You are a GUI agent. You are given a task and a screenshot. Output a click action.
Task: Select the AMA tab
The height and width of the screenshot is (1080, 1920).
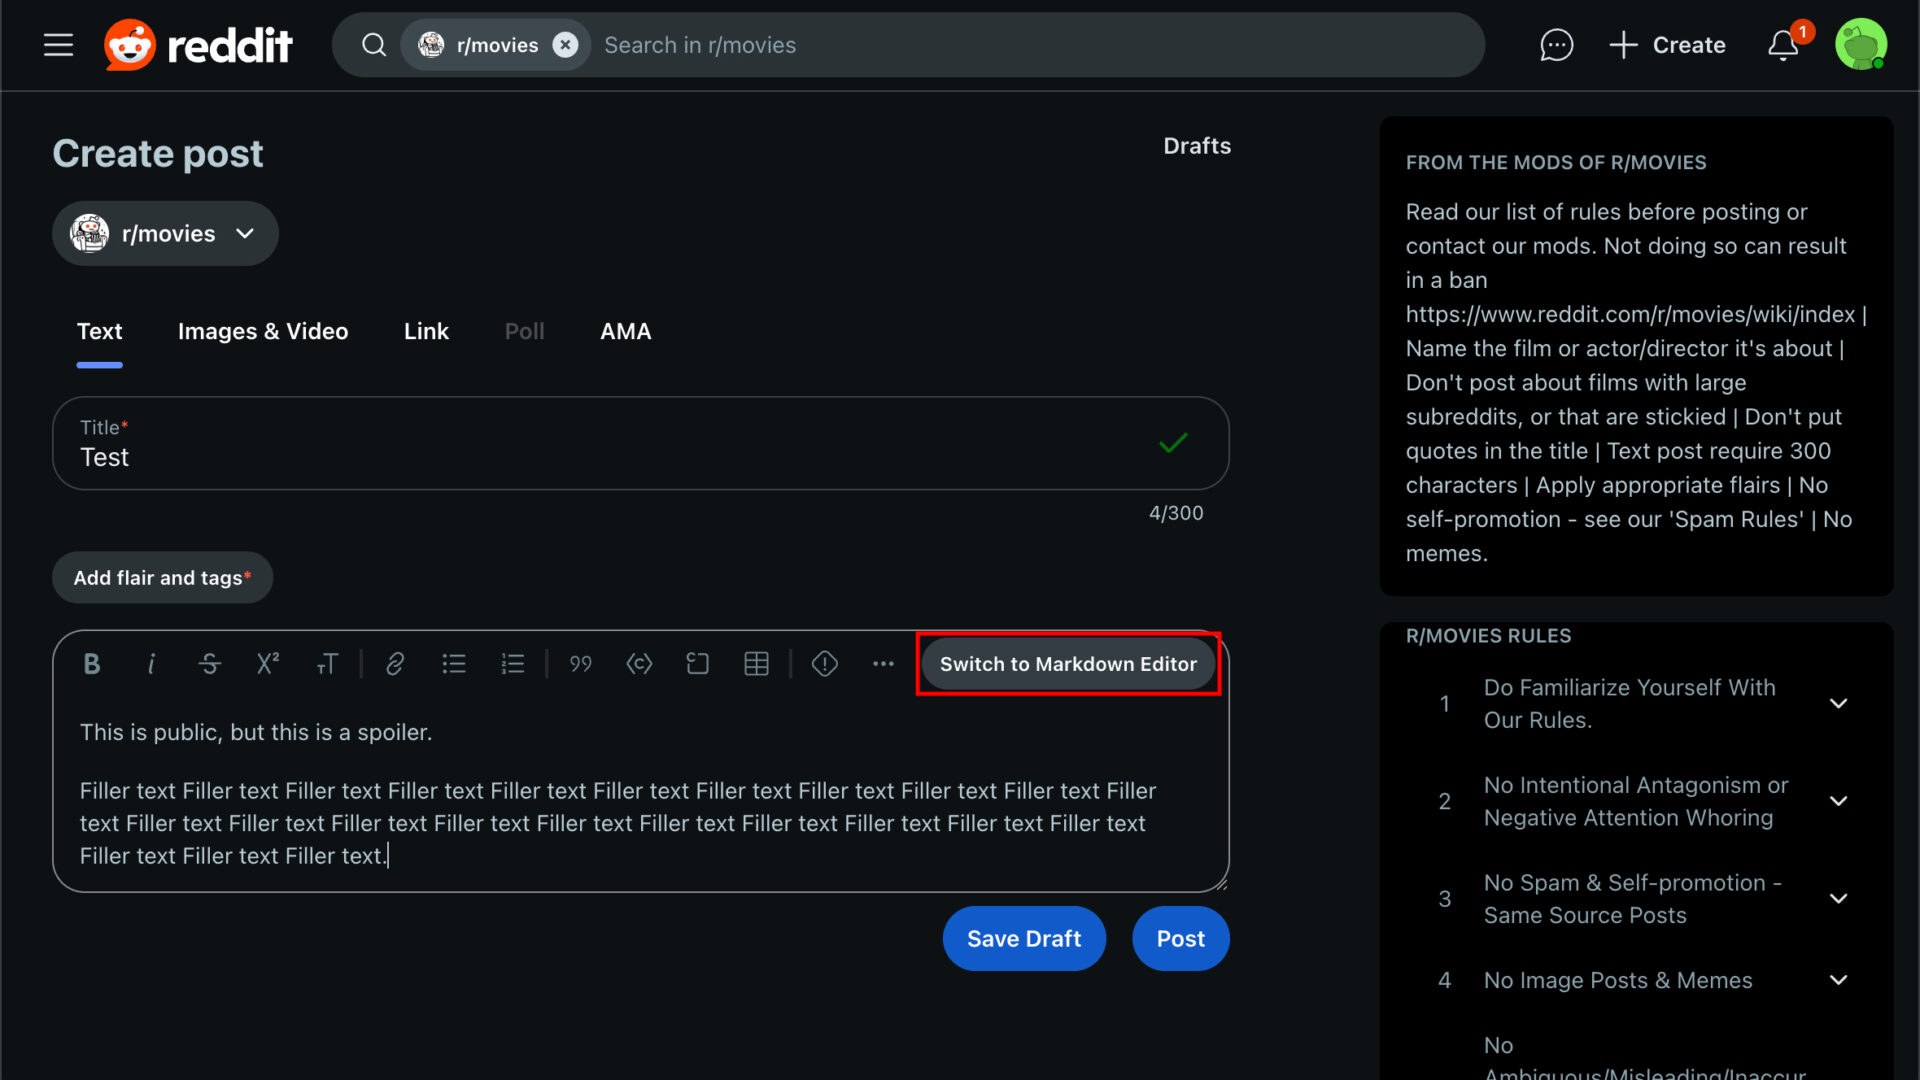point(625,331)
